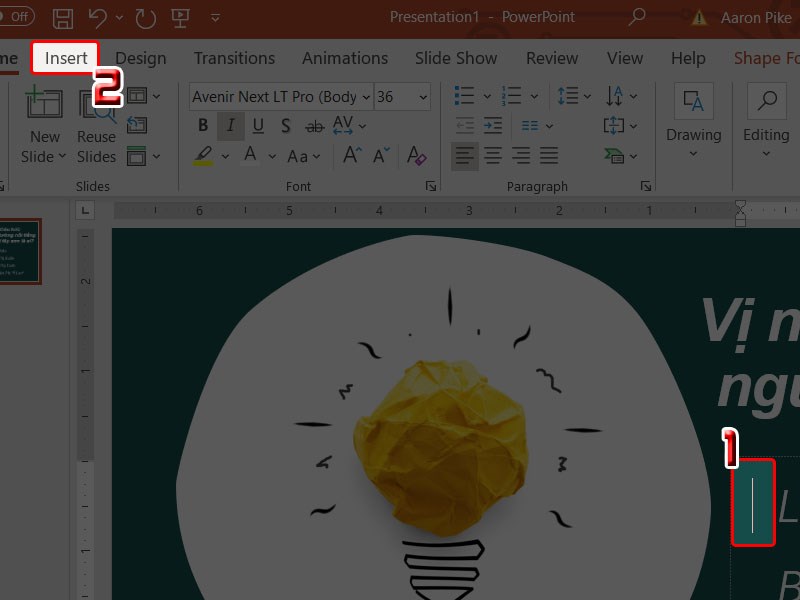
Task: Turn on Underline formatting
Action: (x=258, y=126)
